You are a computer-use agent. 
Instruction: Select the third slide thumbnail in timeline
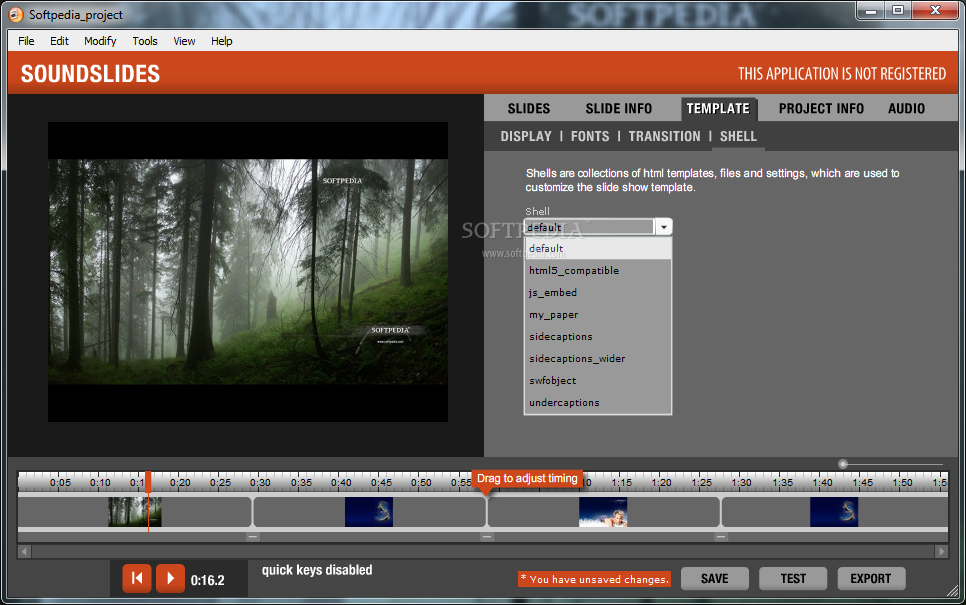tap(603, 512)
